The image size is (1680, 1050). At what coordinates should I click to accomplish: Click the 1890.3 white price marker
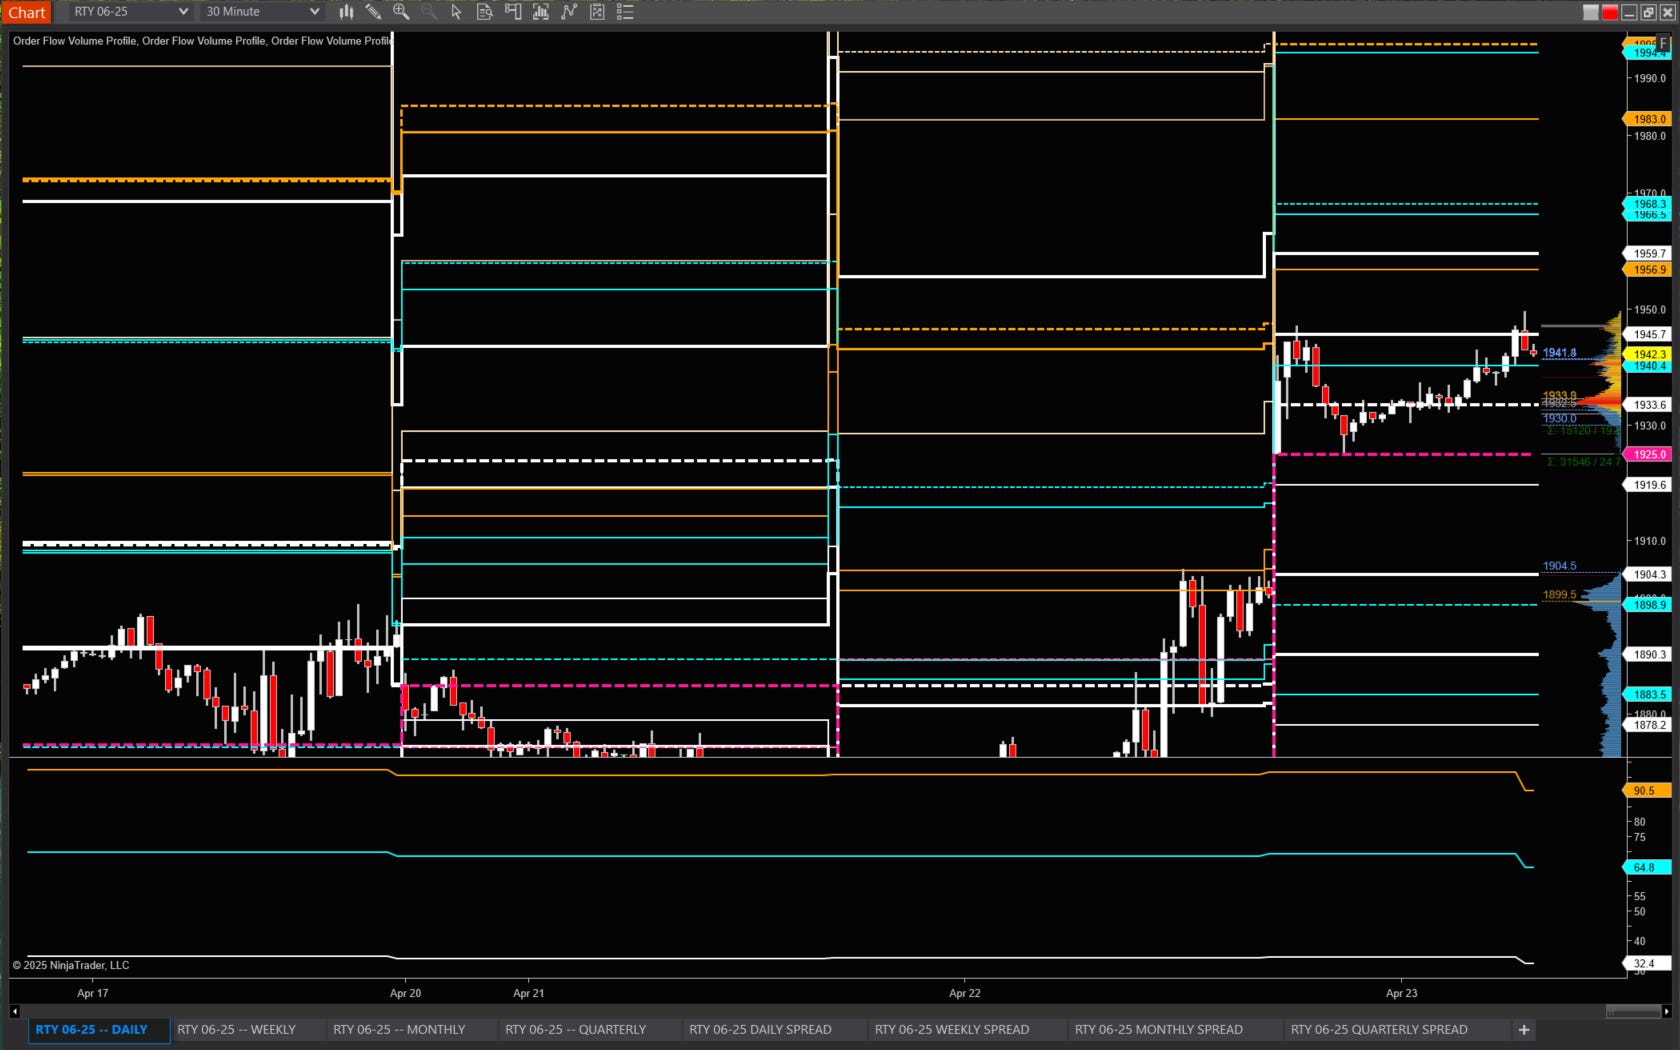click(1648, 655)
